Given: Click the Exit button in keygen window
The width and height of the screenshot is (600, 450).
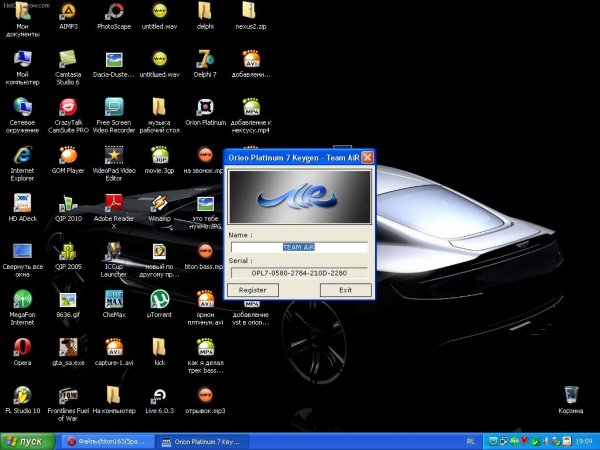Looking at the screenshot, I should click(346, 290).
